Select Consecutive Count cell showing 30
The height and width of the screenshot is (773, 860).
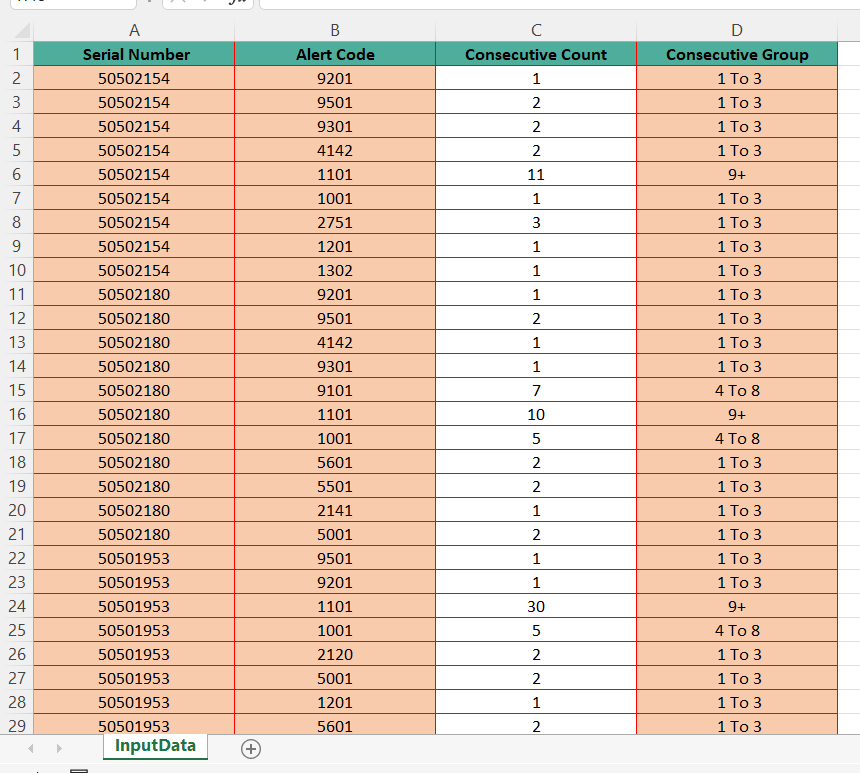536,606
